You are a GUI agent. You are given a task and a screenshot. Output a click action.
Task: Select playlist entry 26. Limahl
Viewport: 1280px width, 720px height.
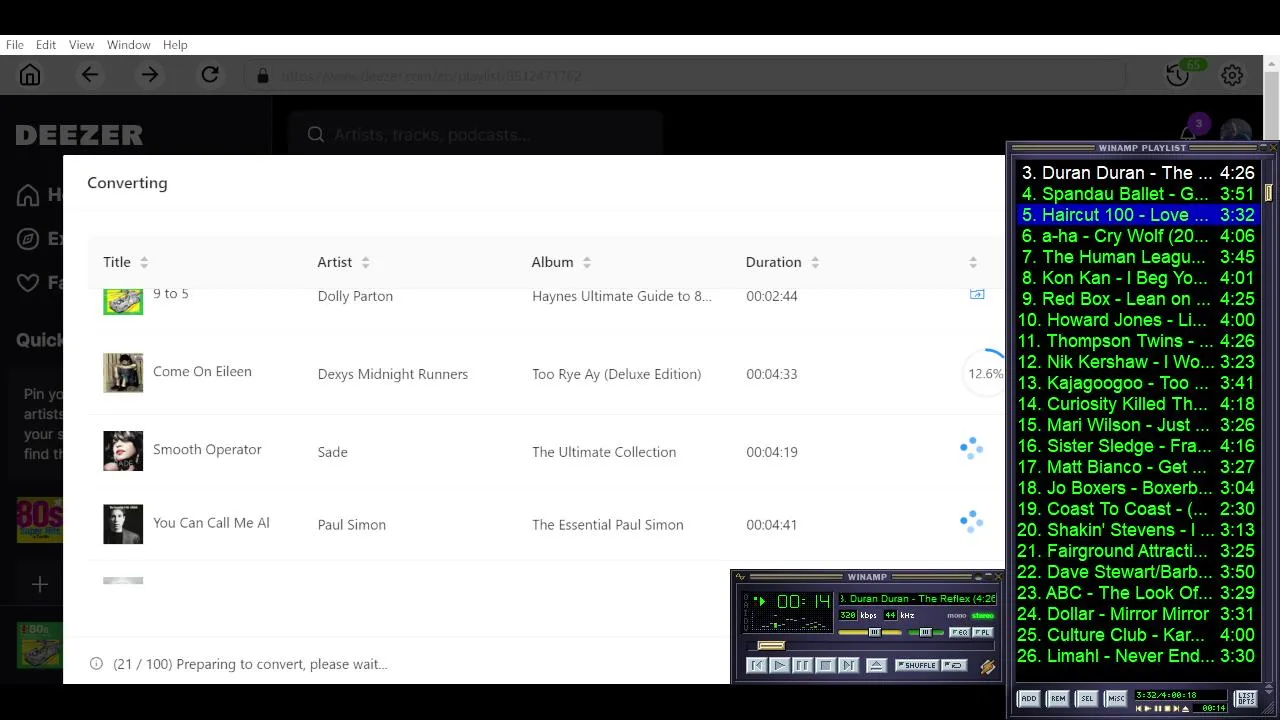click(x=1137, y=656)
